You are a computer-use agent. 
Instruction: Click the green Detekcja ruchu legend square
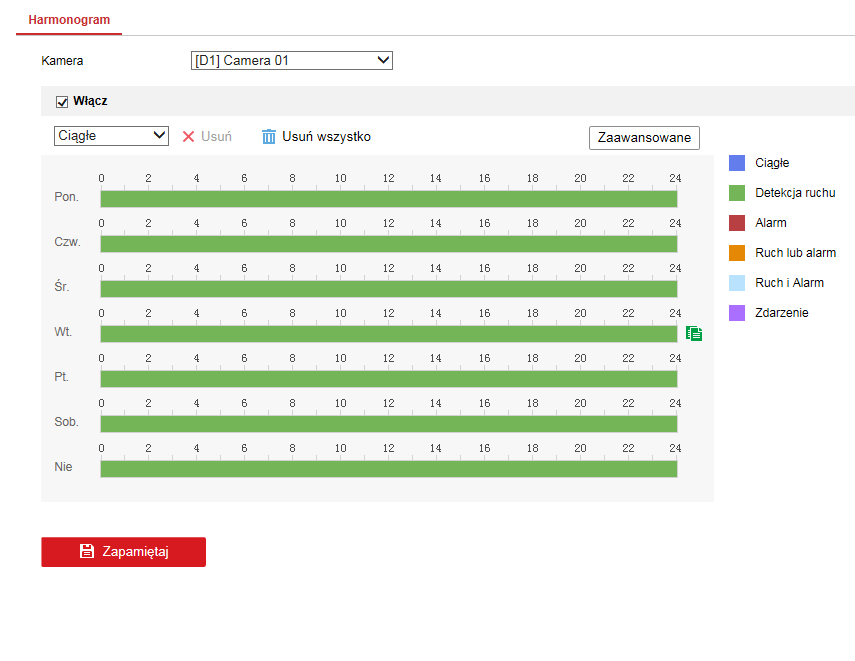[737, 192]
